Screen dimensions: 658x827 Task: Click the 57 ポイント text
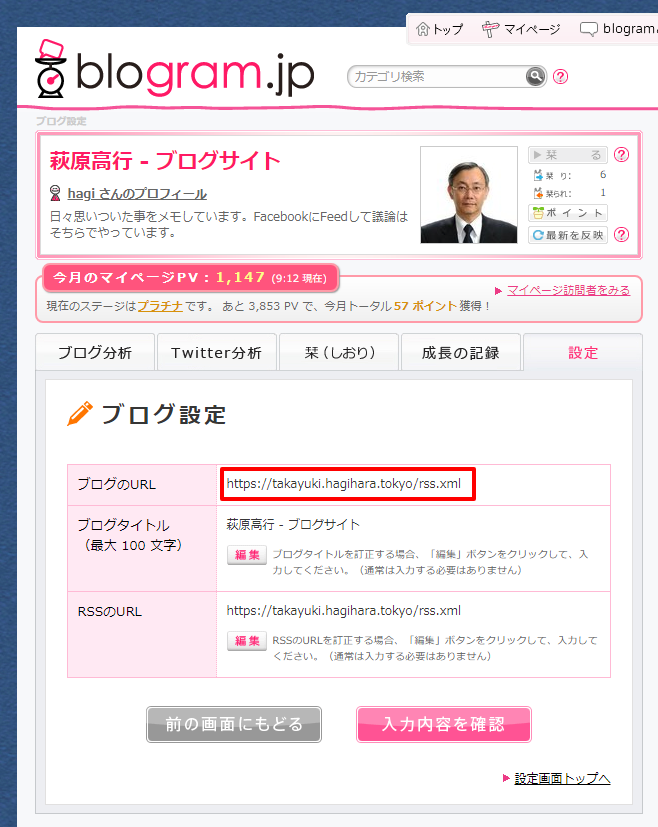click(x=425, y=306)
